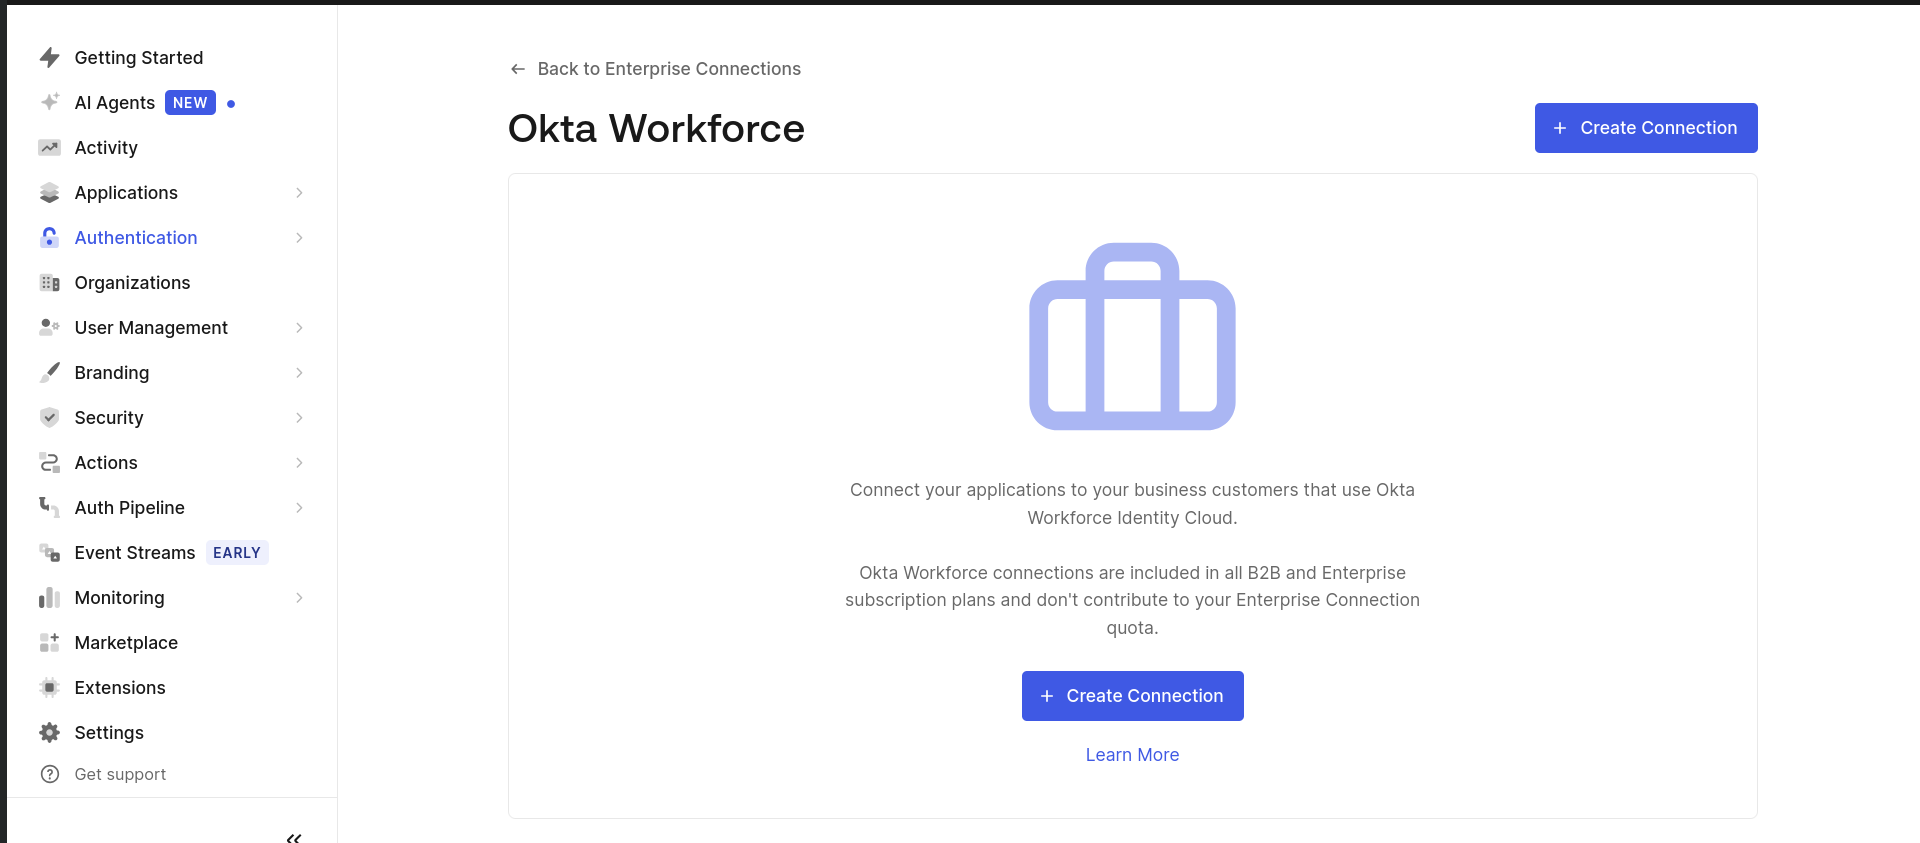Click the back arrow icon
1920x843 pixels.
pyautogui.click(x=518, y=69)
